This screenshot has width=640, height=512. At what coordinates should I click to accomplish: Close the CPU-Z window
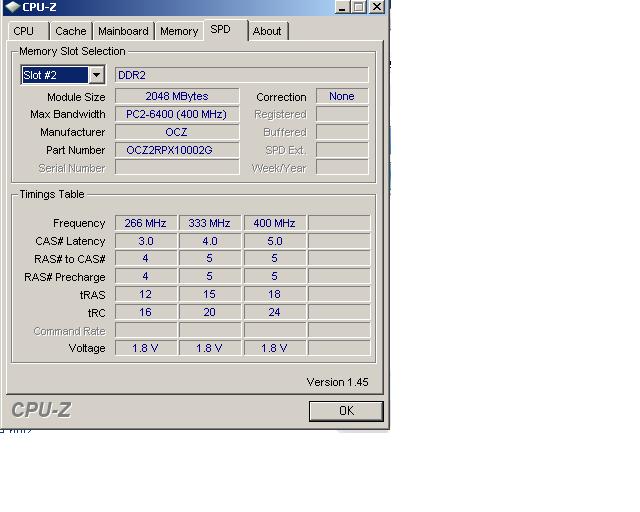click(376, 7)
